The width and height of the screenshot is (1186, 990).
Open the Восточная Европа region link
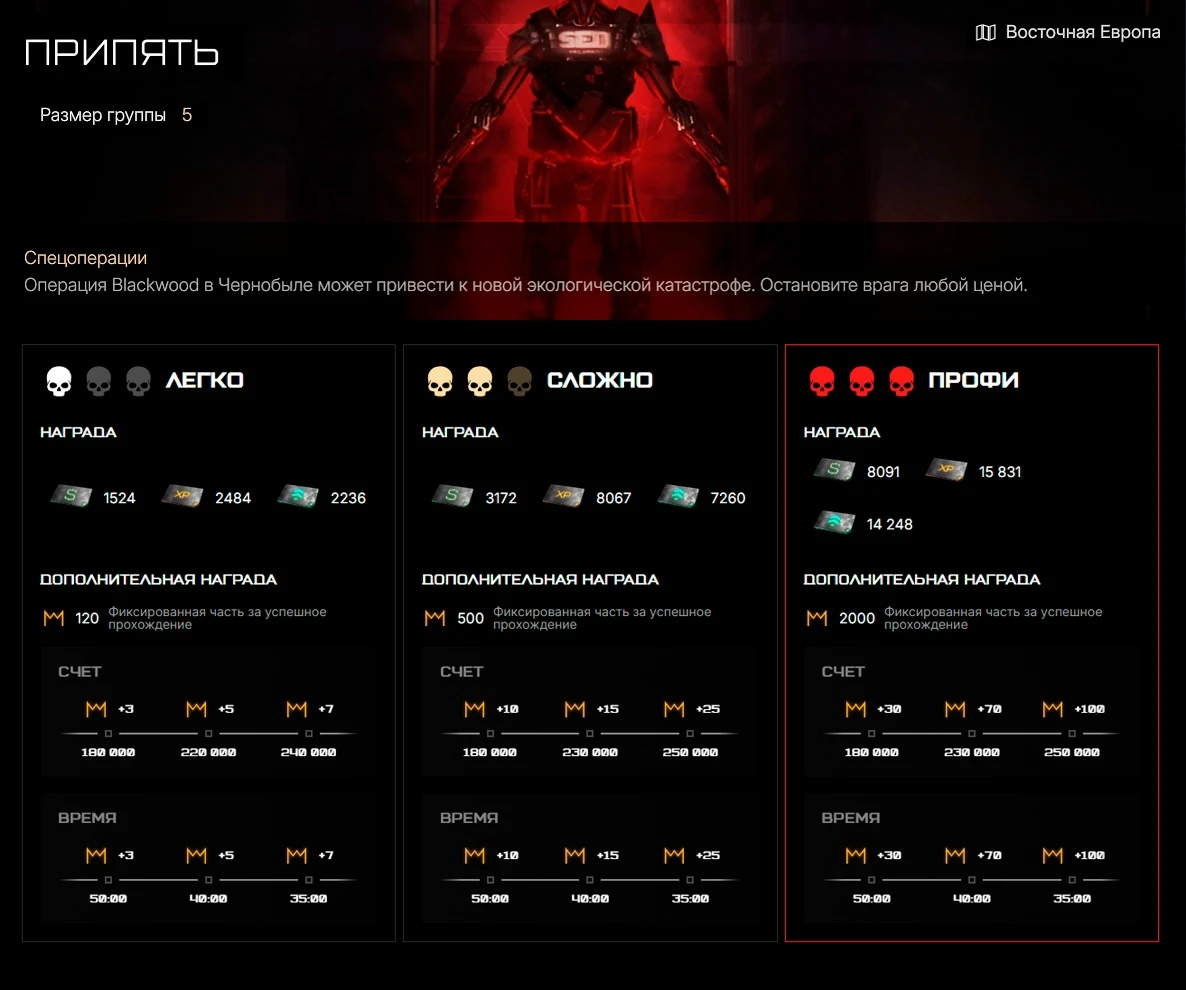point(1082,32)
